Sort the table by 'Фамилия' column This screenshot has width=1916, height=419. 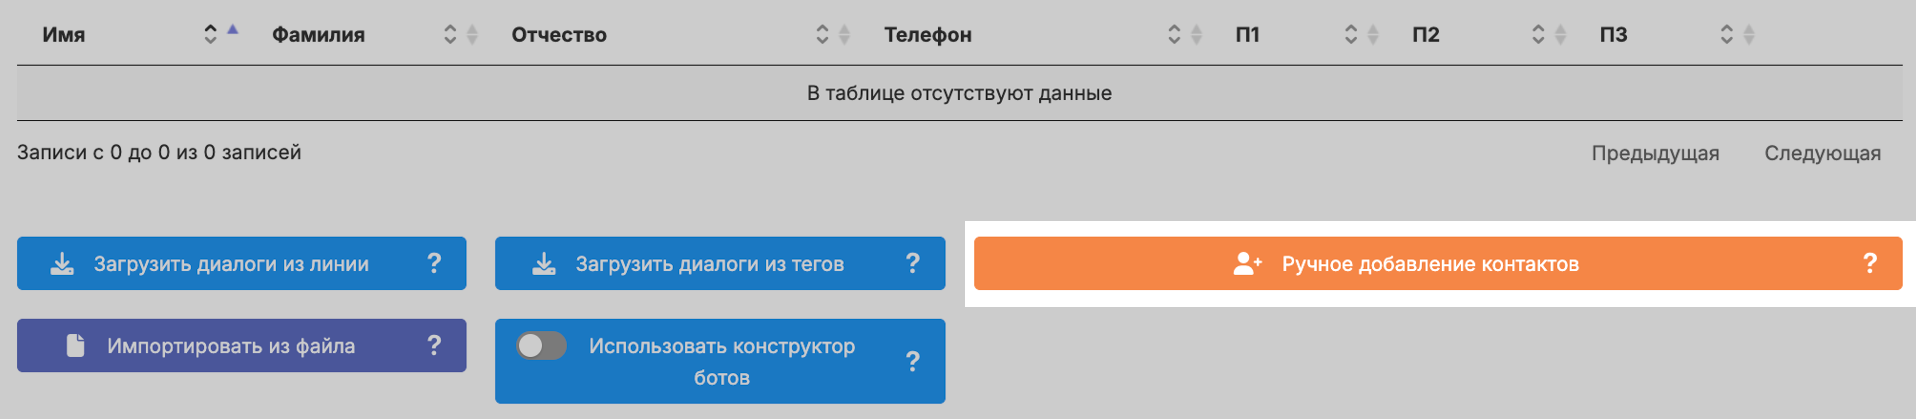click(318, 35)
